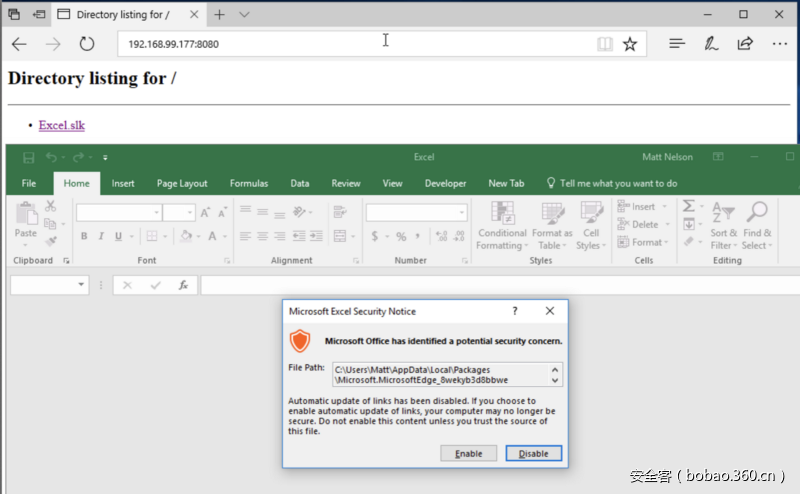Screen dimensions: 800x494
Task: Open the Name Box dropdown arrow
Action: pyautogui.click(x=81, y=285)
